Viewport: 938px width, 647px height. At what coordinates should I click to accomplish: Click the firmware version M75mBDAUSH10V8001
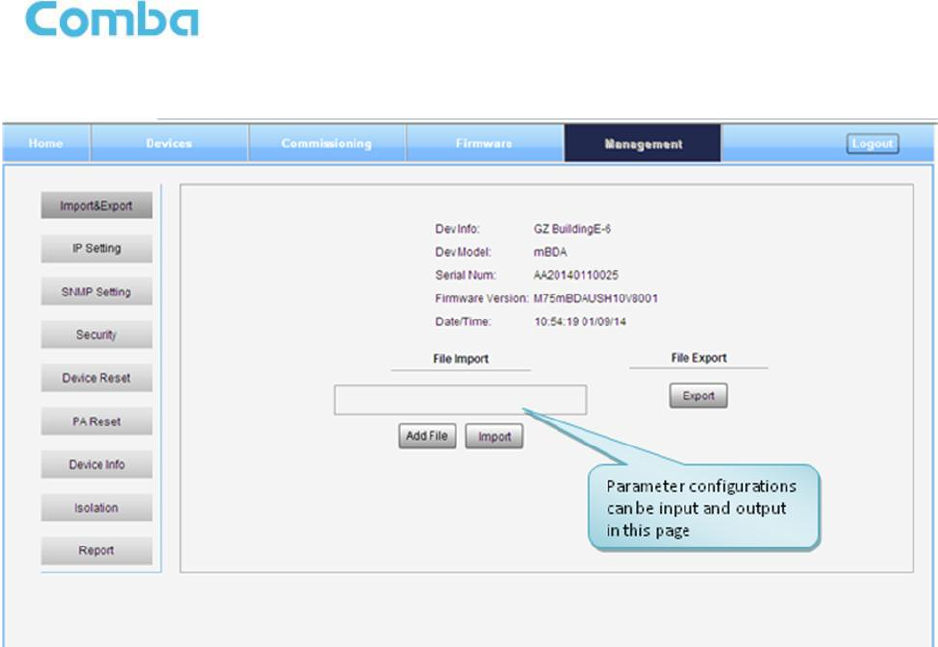pos(595,298)
